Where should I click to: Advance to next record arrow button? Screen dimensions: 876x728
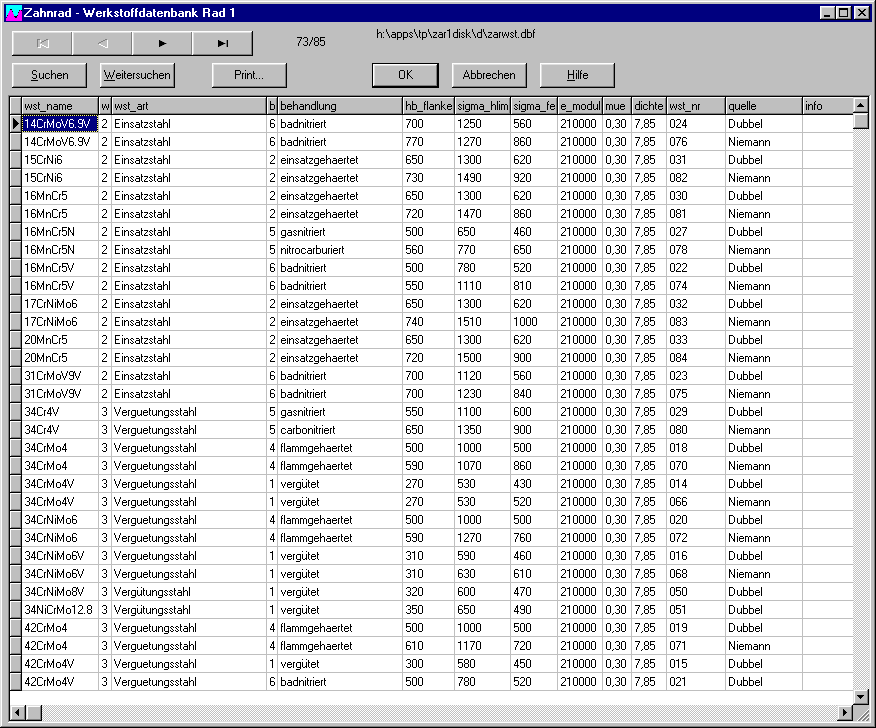tap(162, 43)
